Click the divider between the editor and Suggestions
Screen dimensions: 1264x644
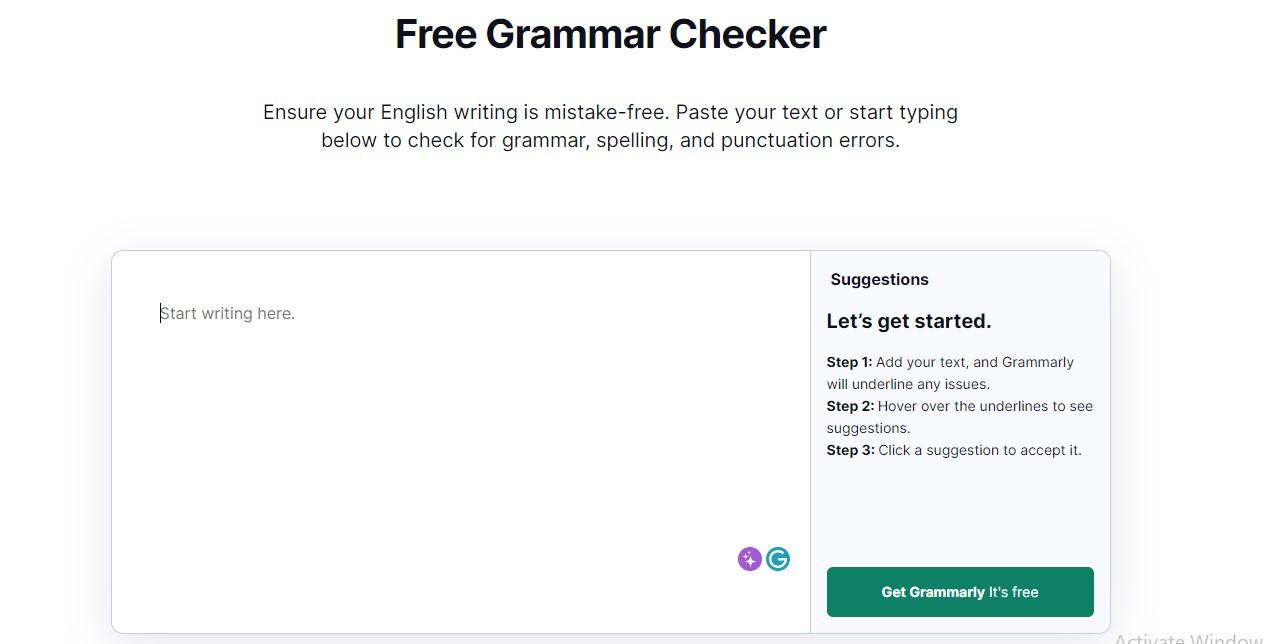pos(810,441)
